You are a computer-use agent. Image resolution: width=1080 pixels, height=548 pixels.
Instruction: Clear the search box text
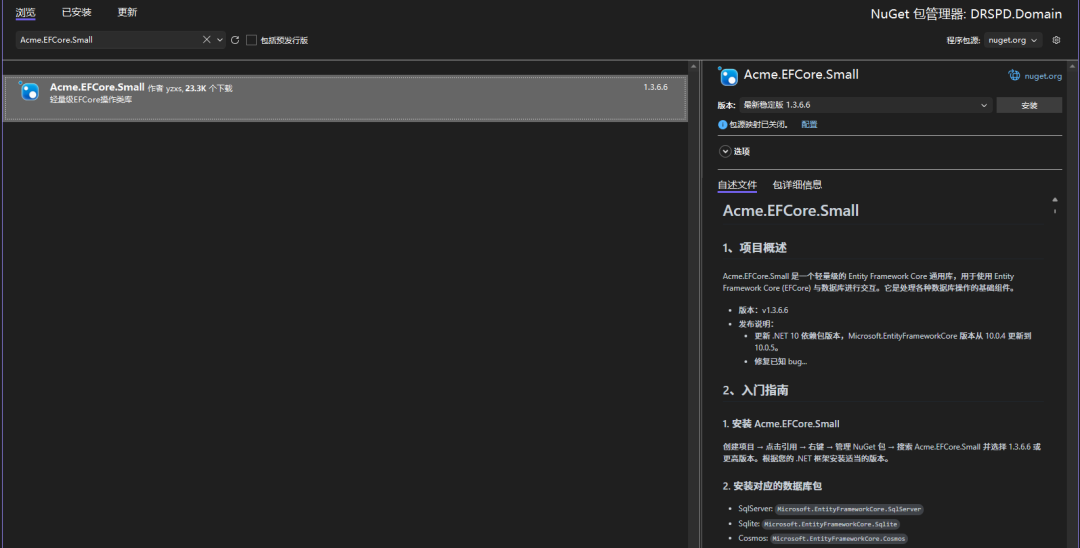(207, 40)
